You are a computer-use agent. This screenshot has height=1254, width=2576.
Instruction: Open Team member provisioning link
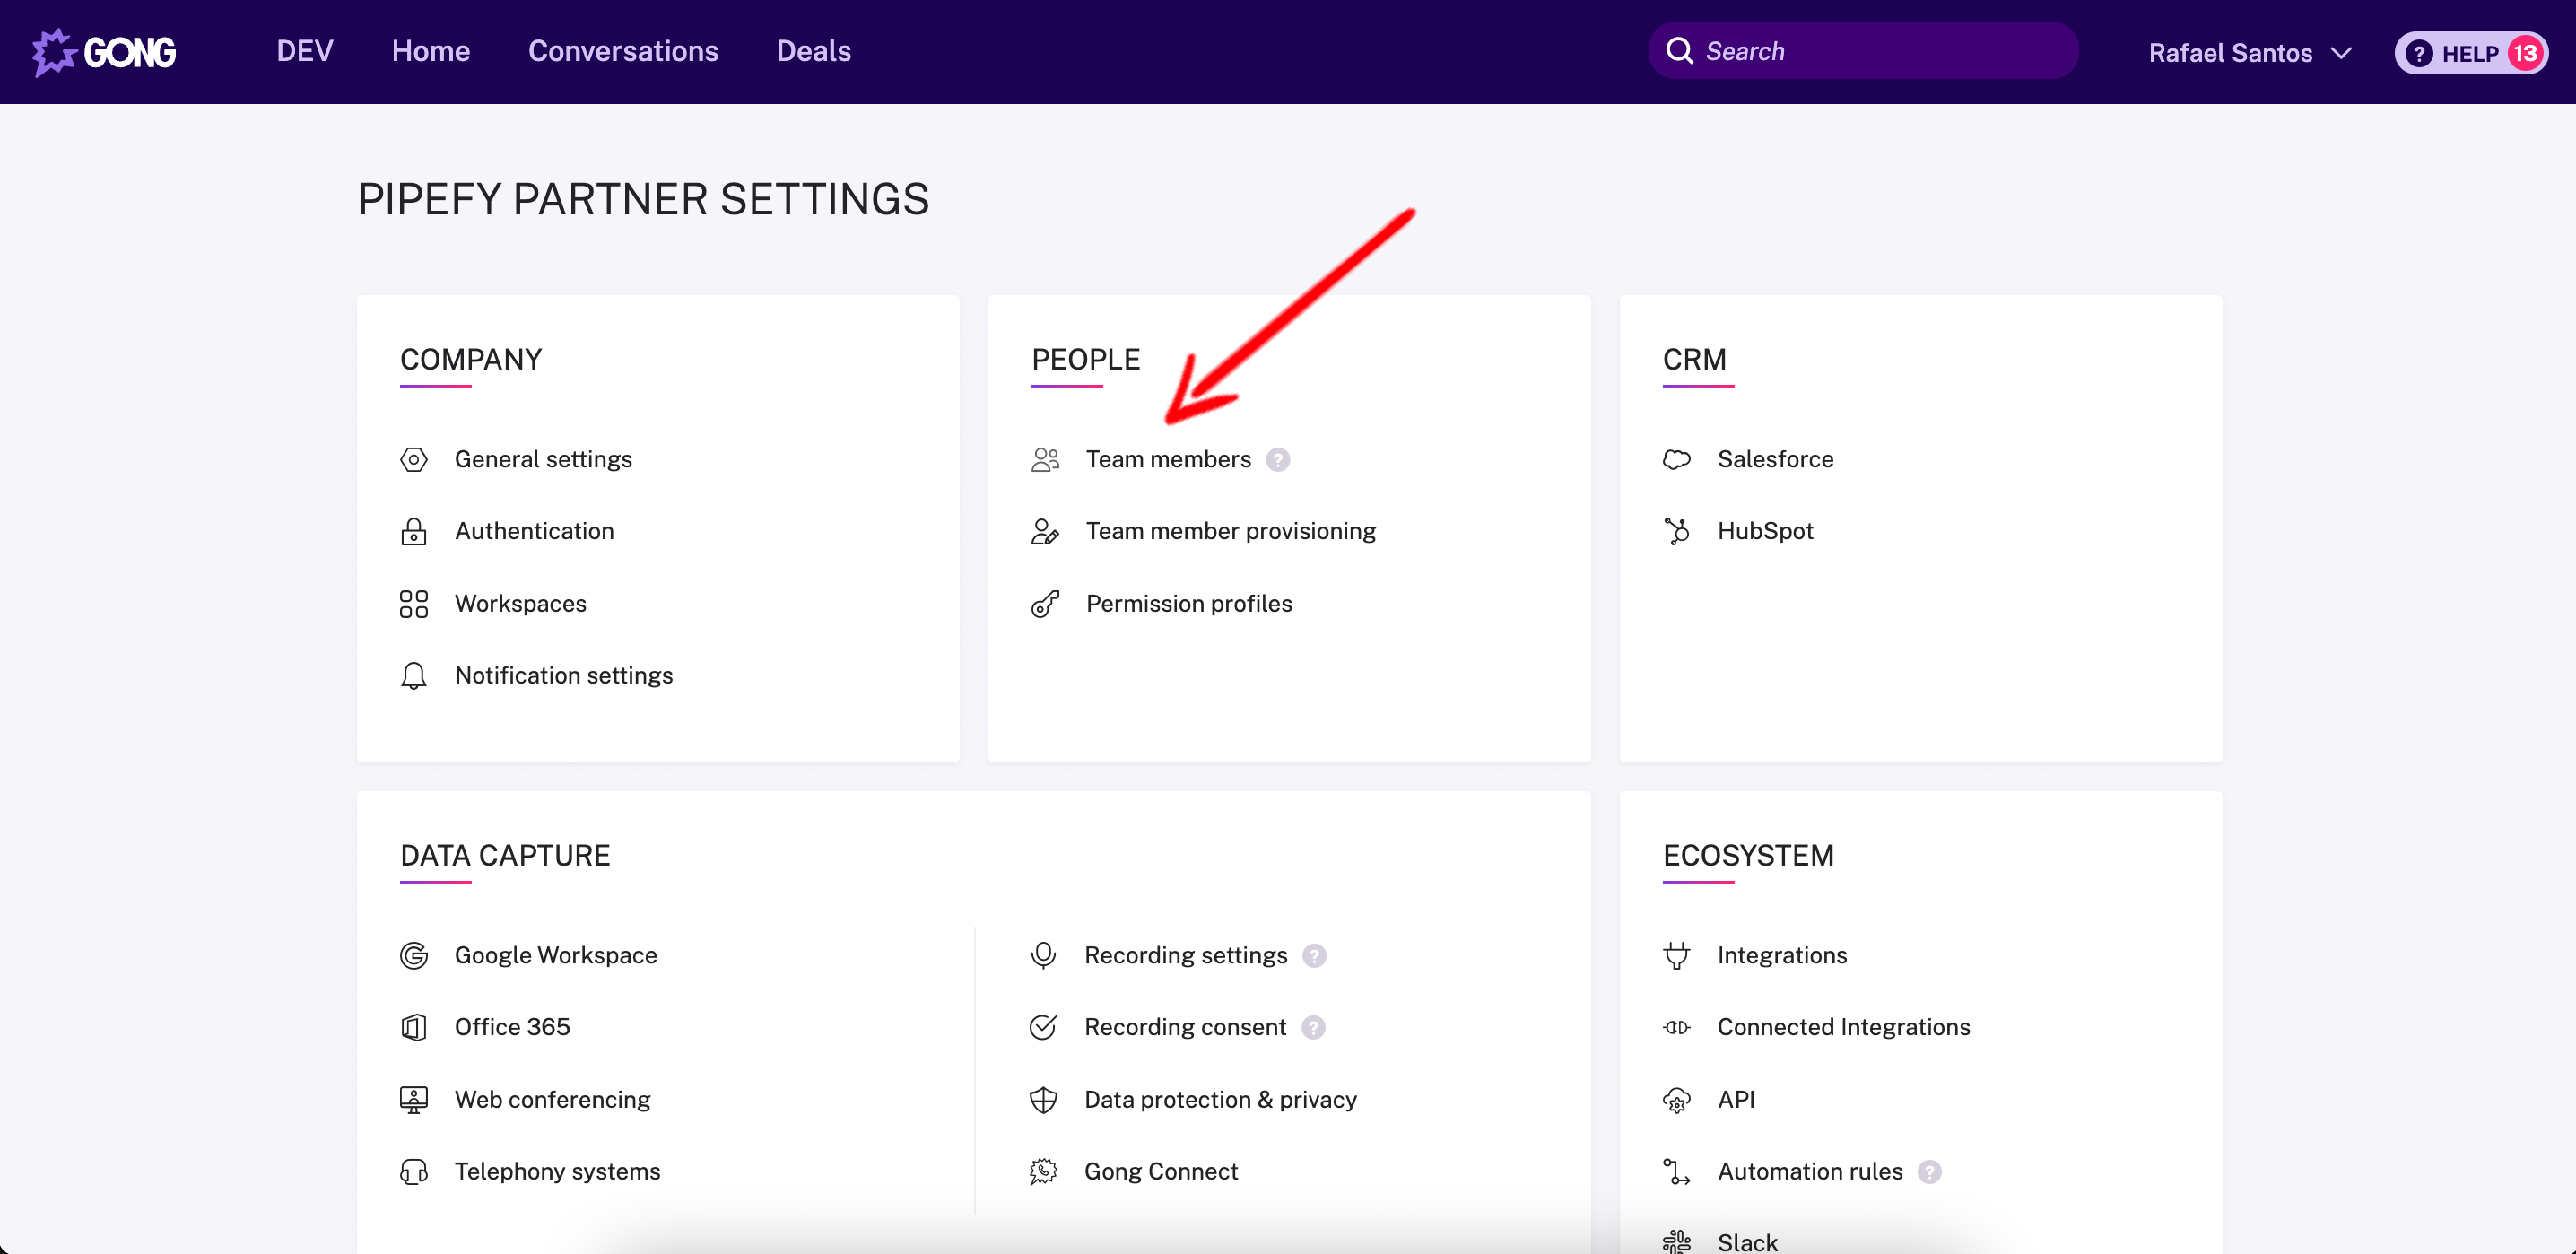pyautogui.click(x=1230, y=531)
